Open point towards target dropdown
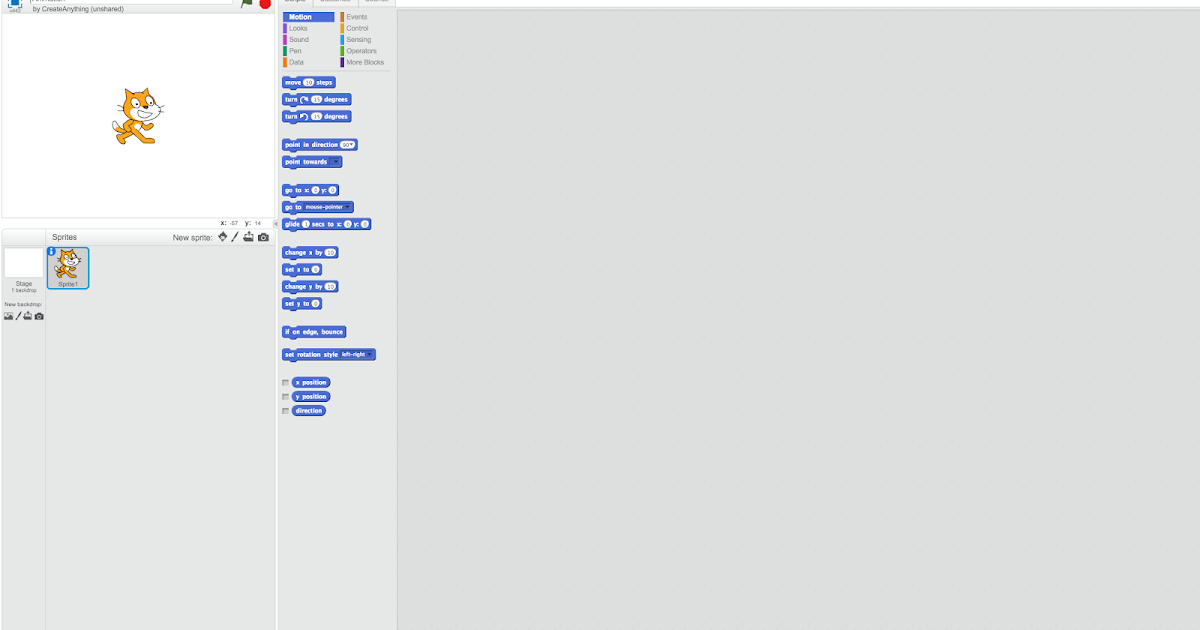Screen dimensions: 1200x630 point(335,162)
